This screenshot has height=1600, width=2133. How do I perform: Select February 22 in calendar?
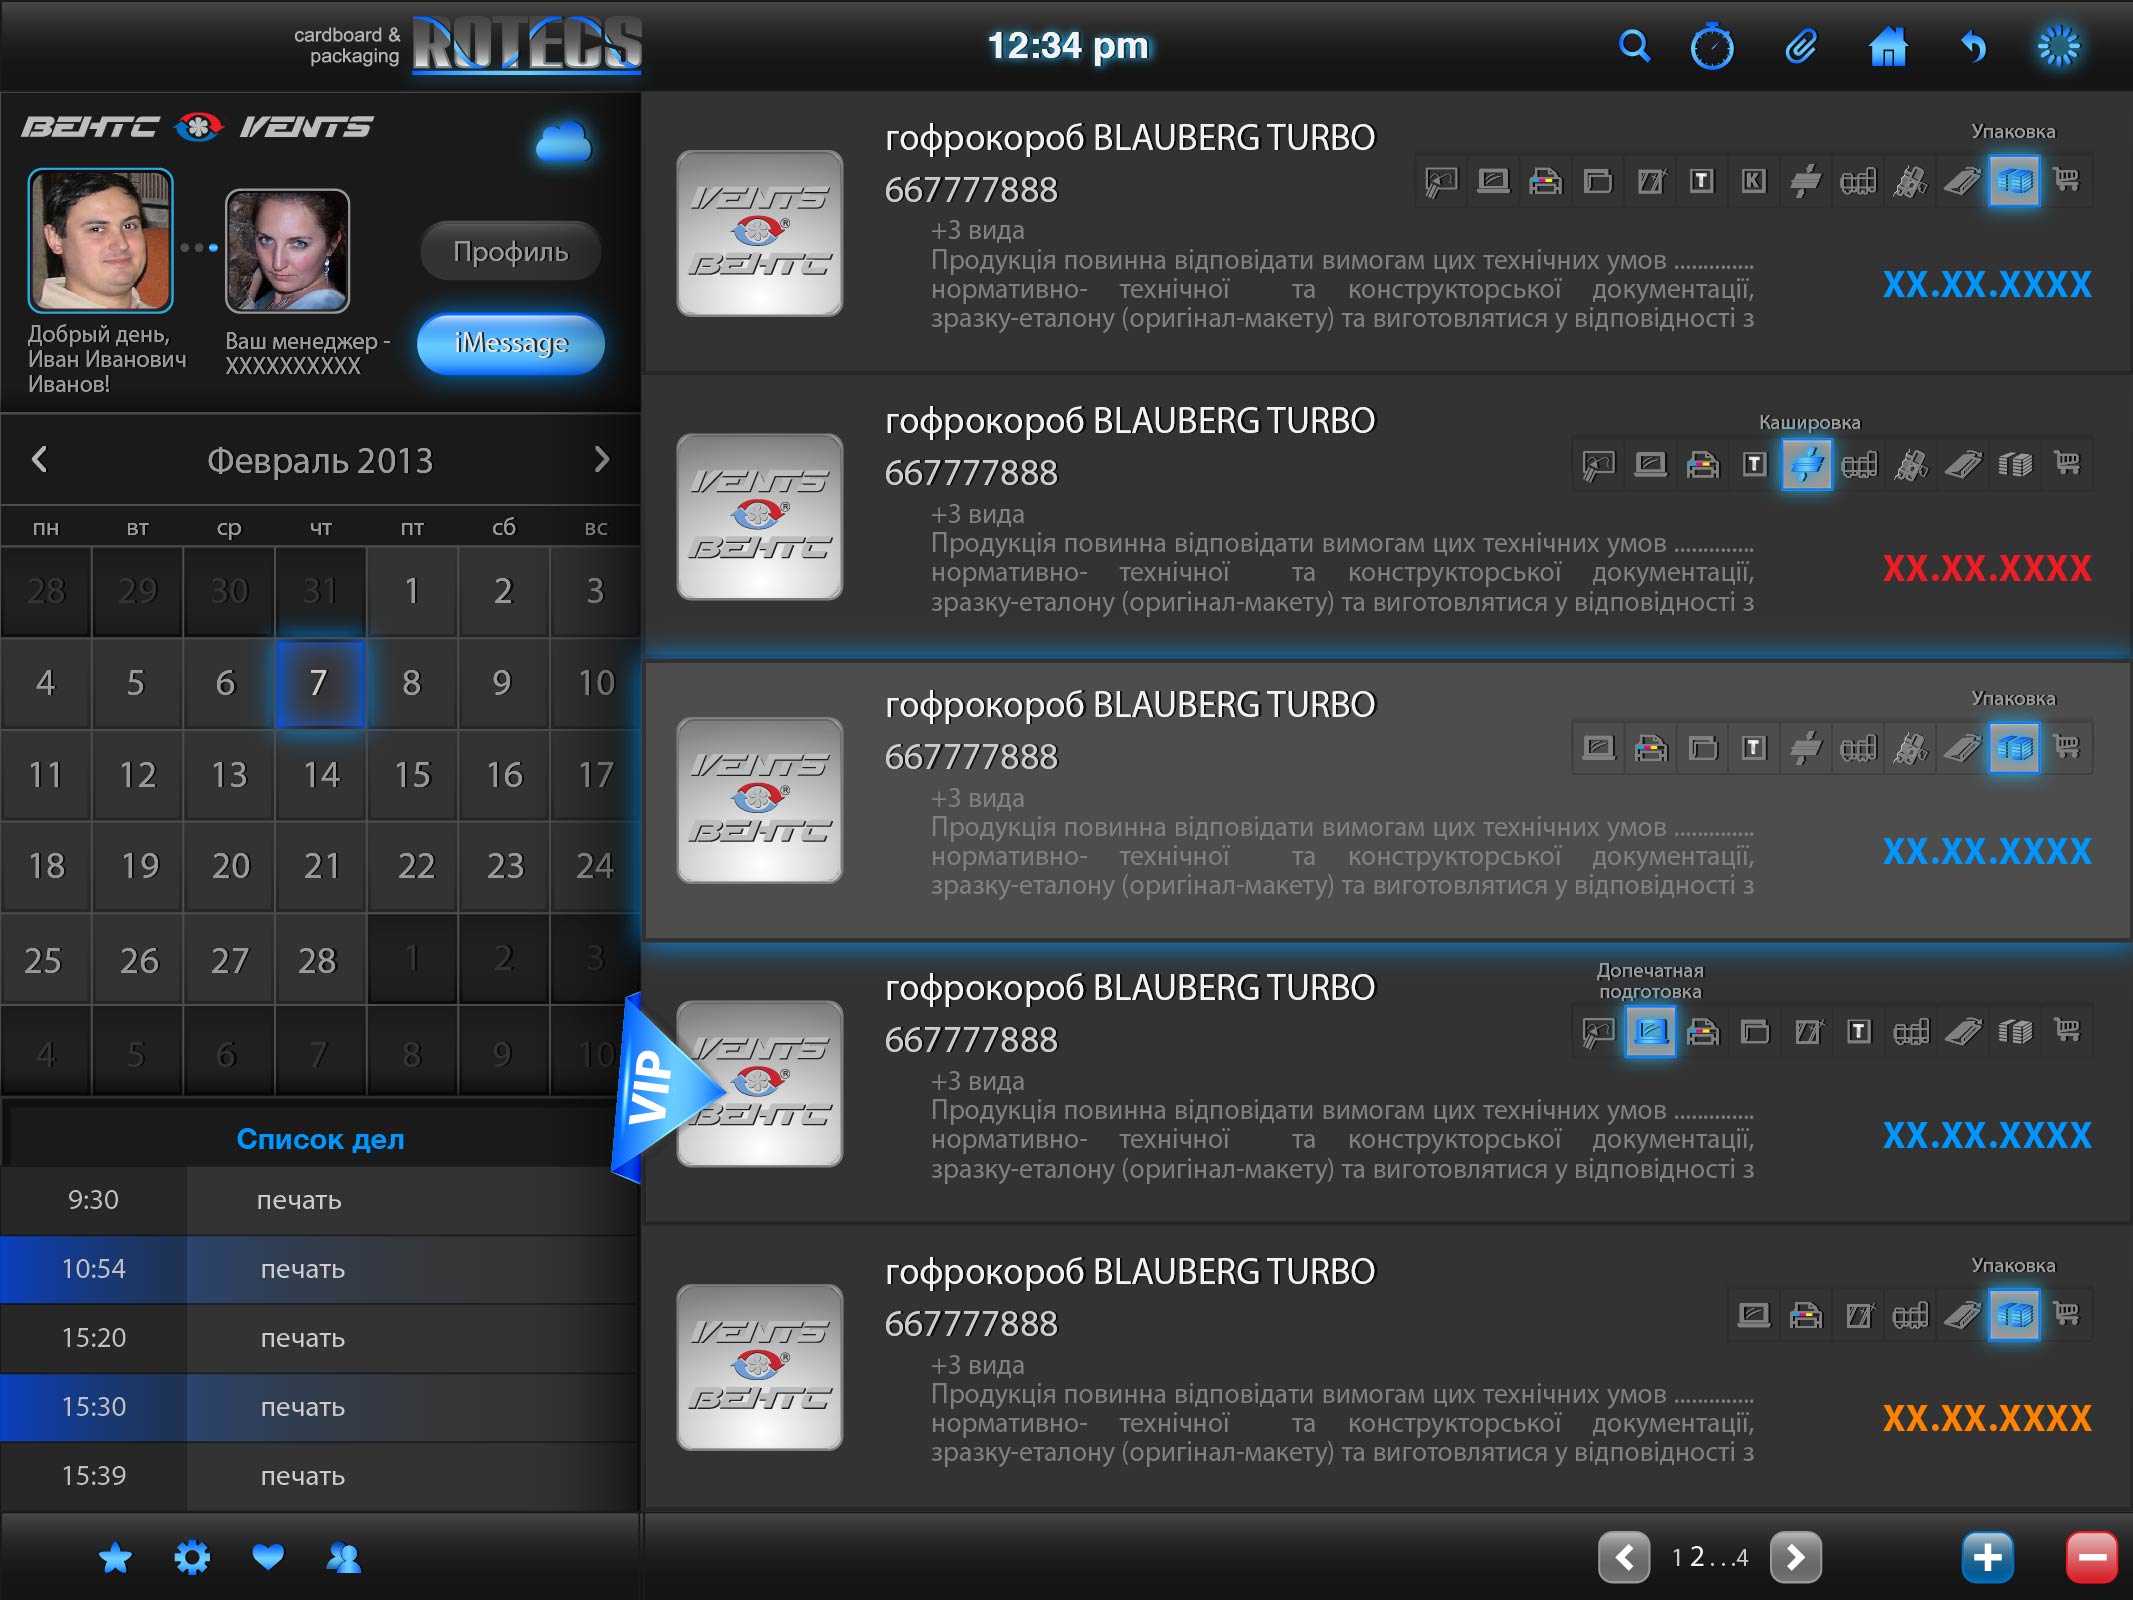click(413, 866)
